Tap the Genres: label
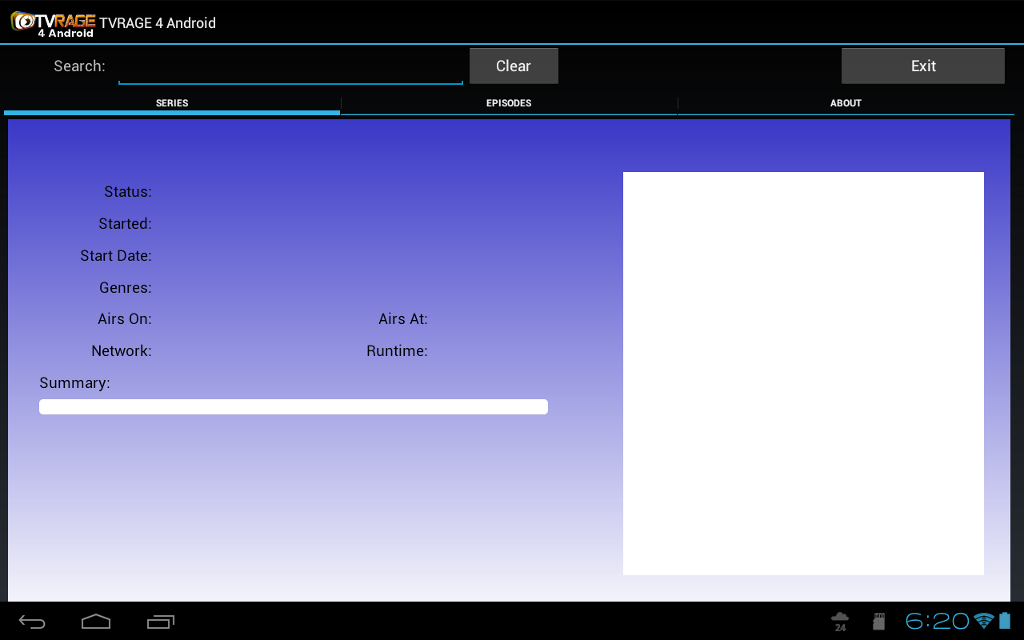Image resolution: width=1024 pixels, height=640 pixels. click(x=125, y=288)
